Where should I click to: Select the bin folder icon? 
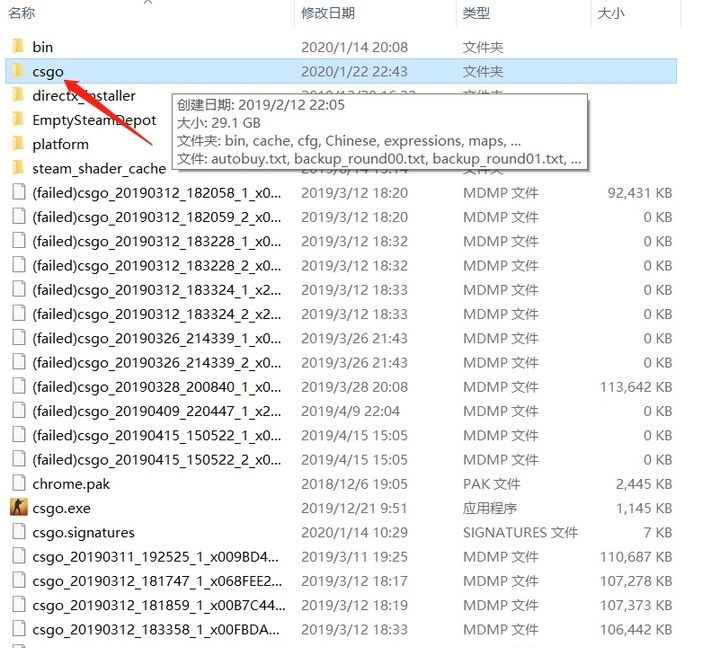click(18, 46)
